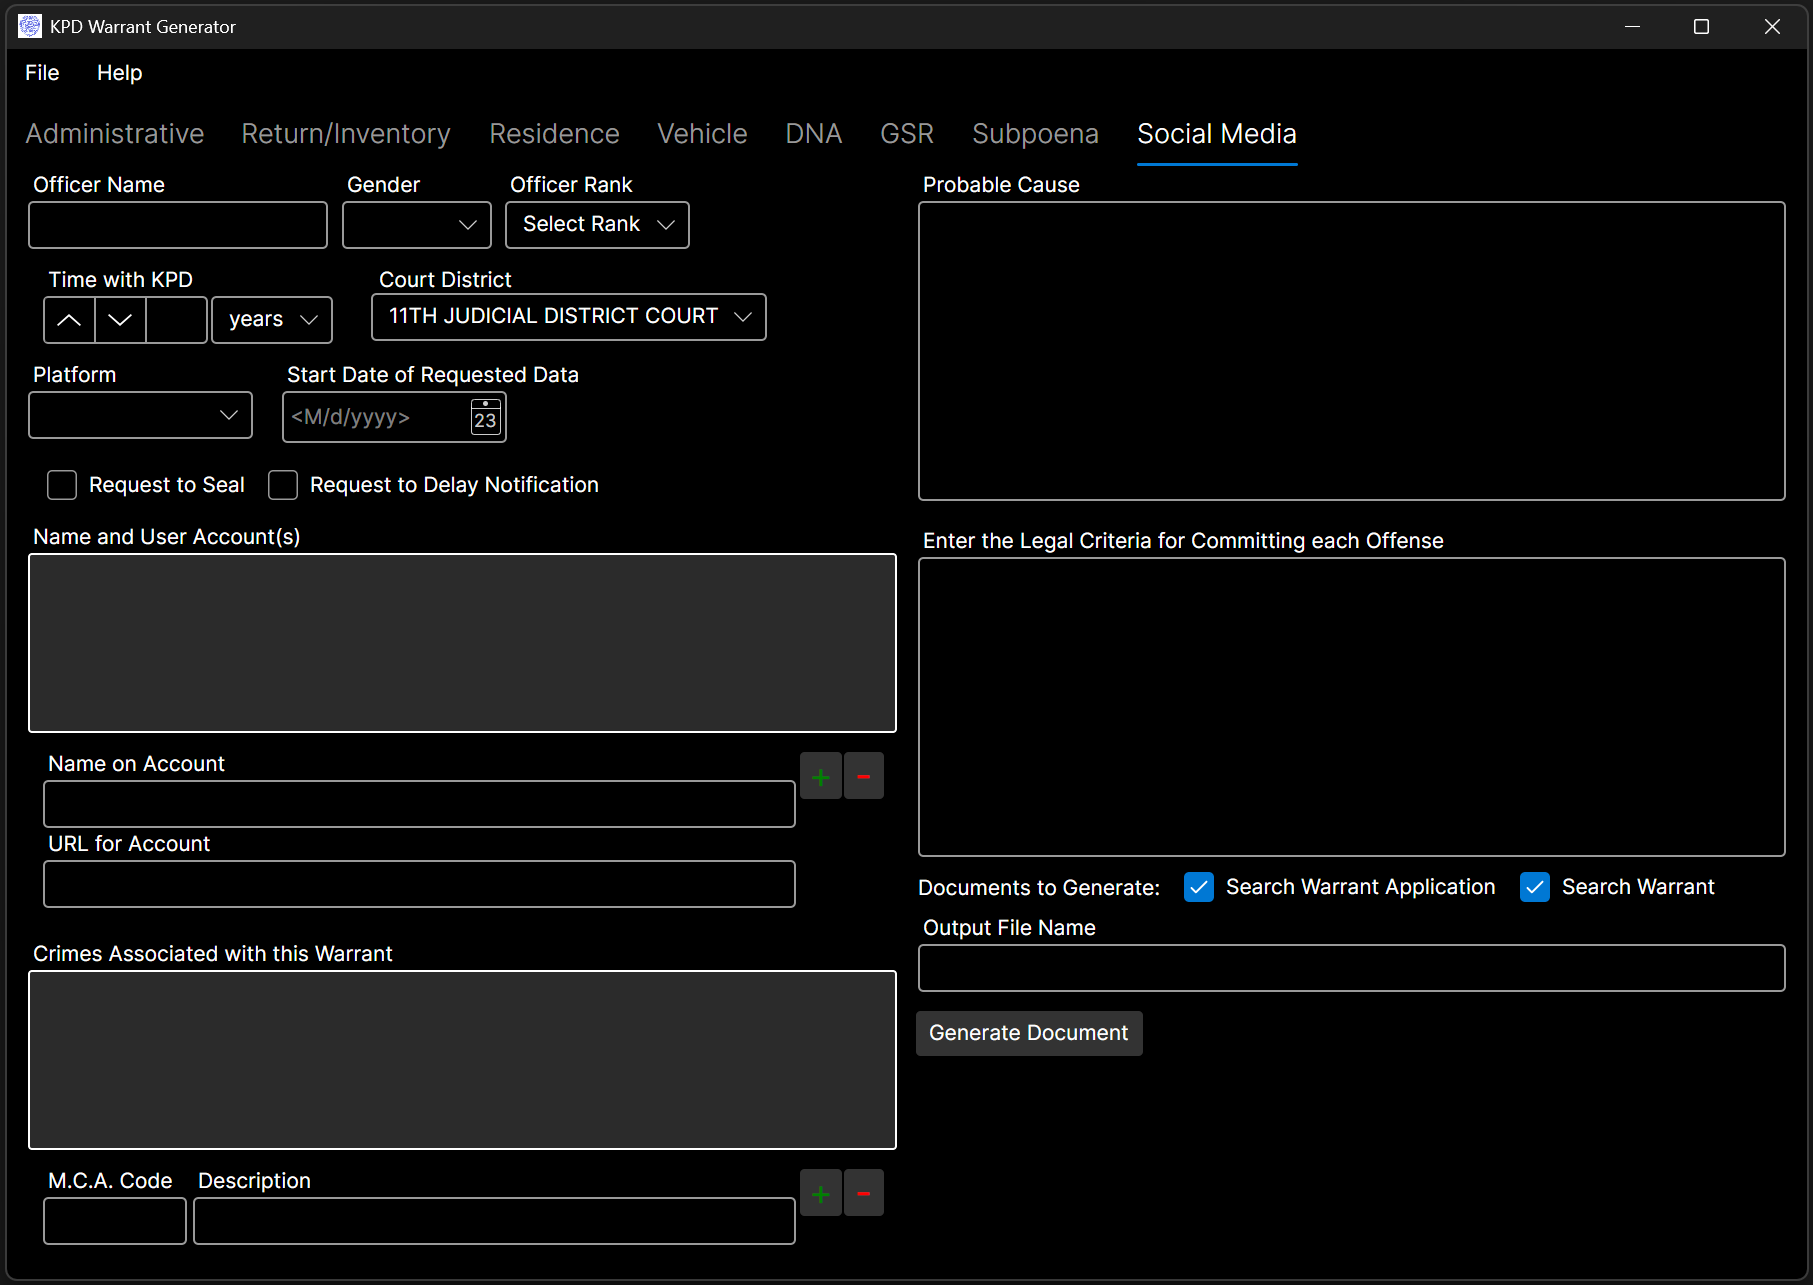This screenshot has width=1813, height=1285.
Task: Switch to the DNA tab
Action: pyautogui.click(x=813, y=133)
